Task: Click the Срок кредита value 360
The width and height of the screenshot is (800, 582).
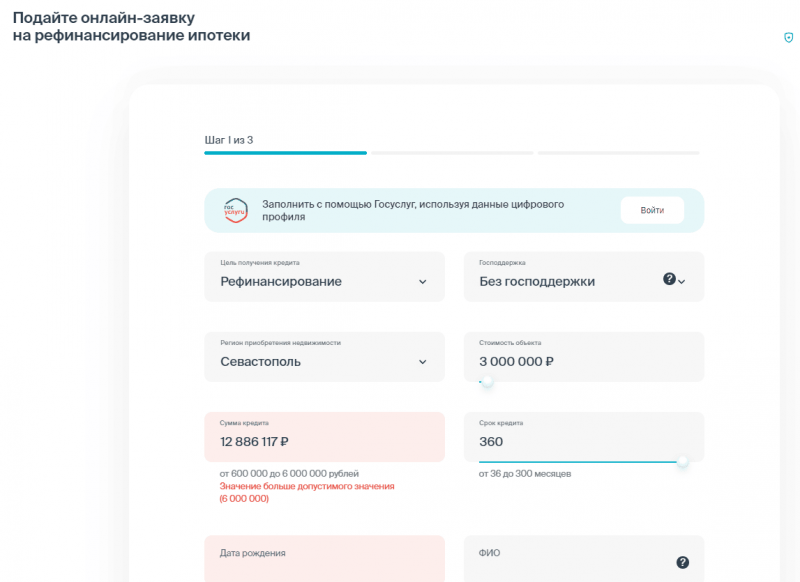Action: tap(490, 442)
